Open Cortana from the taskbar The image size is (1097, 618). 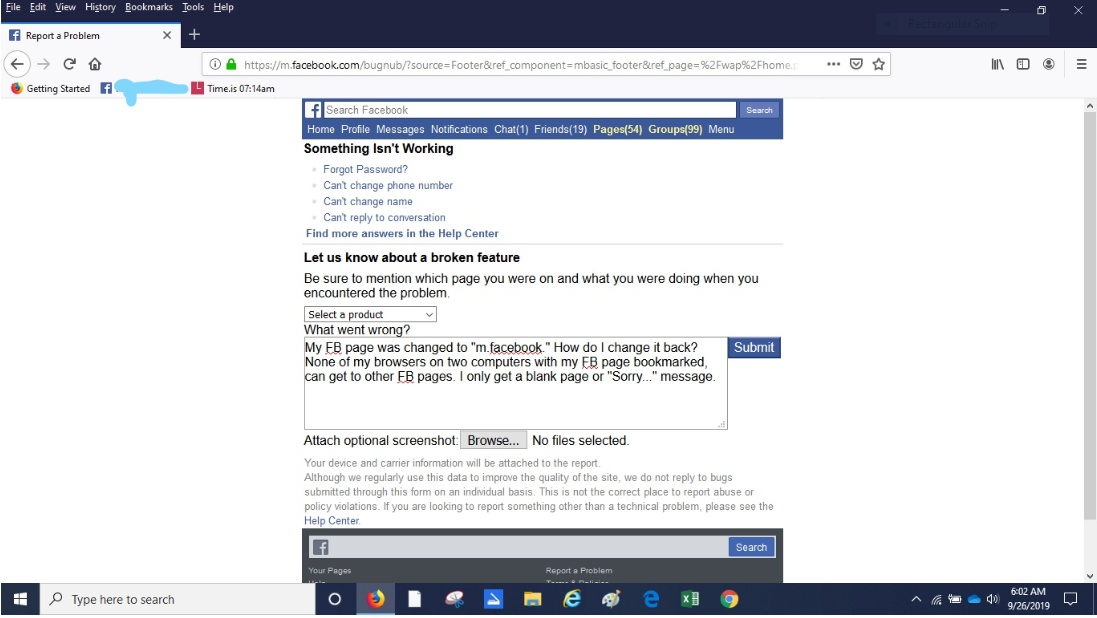coord(334,599)
